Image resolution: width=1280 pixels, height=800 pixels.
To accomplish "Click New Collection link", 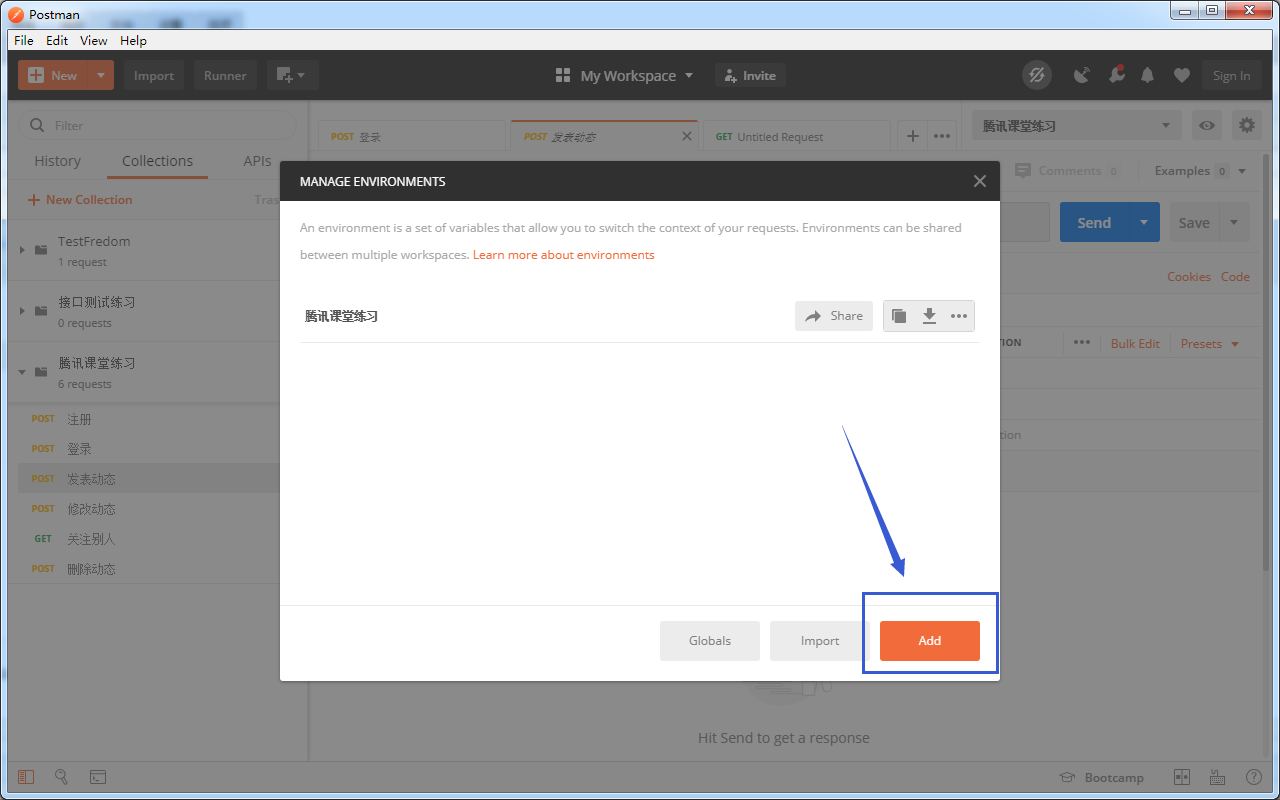I will 80,200.
